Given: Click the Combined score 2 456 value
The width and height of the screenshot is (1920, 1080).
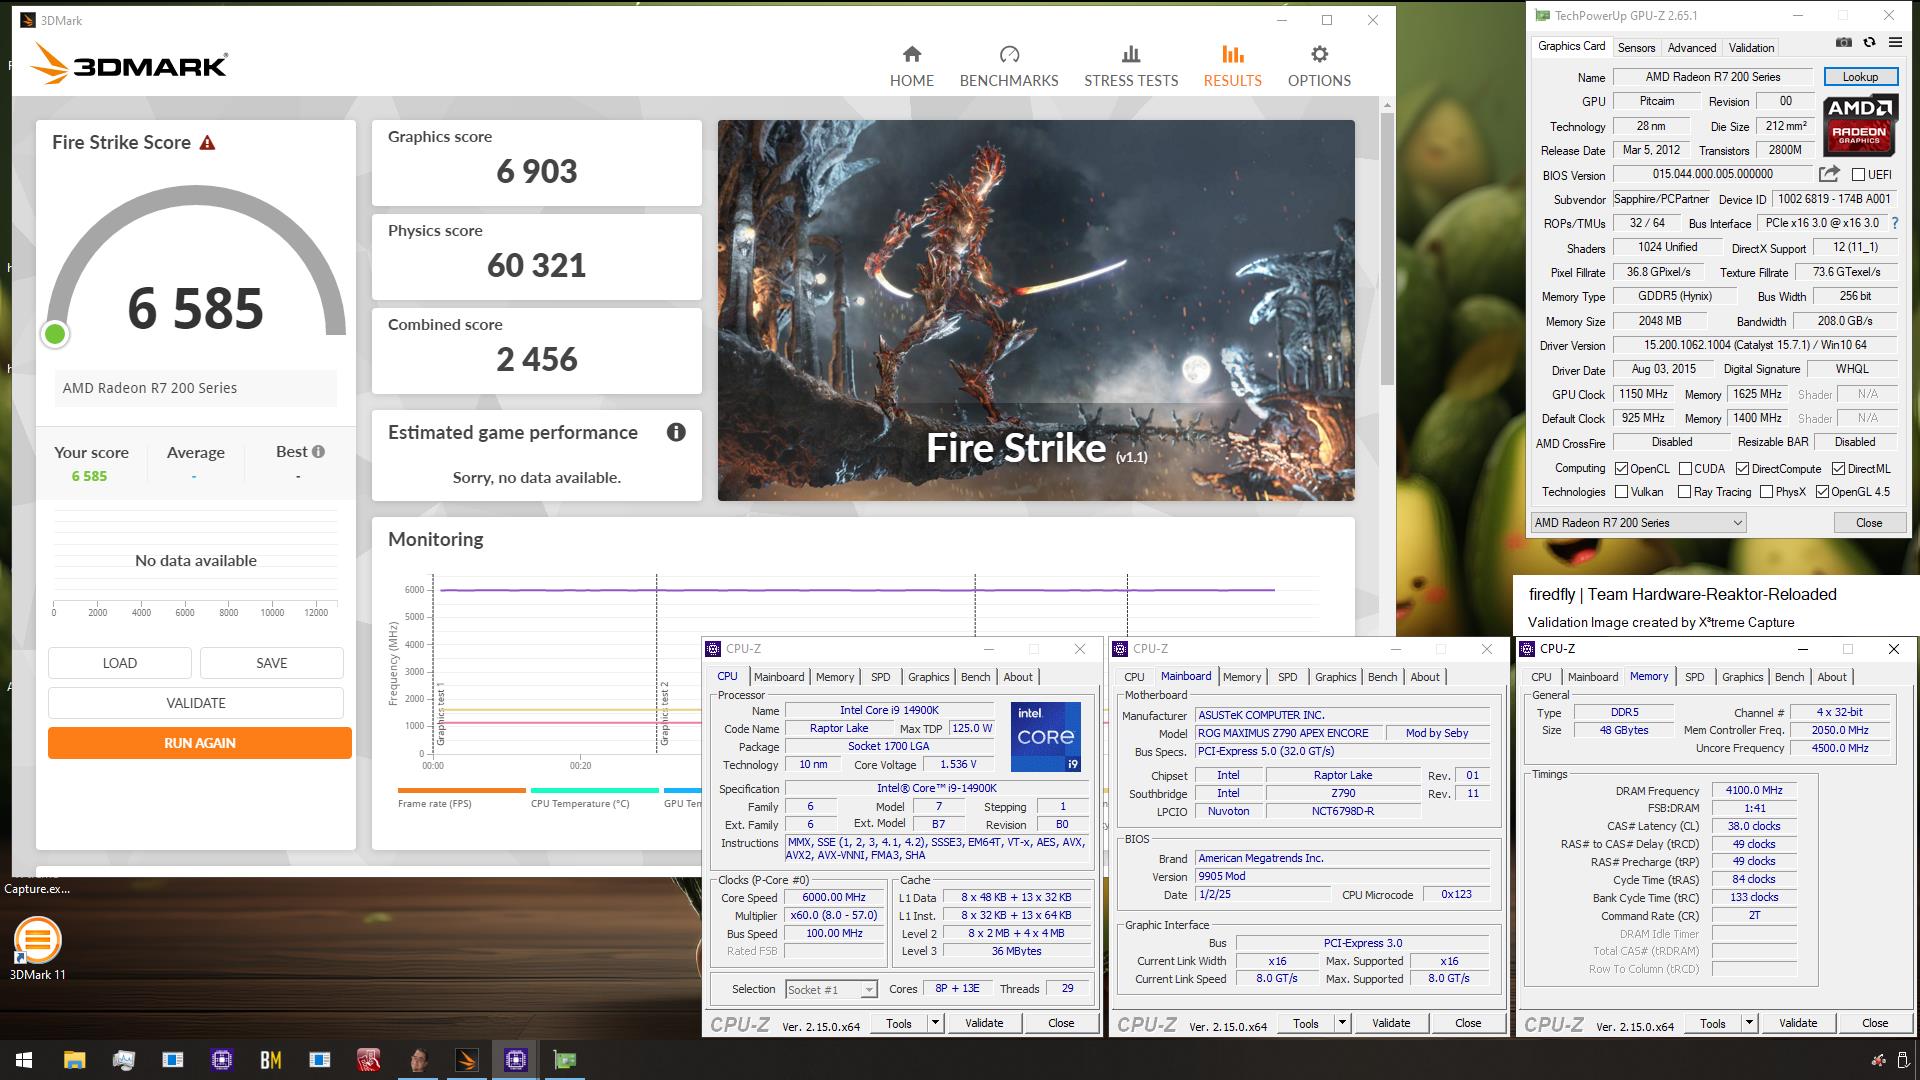Looking at the screenshot, I should (537, 360).
